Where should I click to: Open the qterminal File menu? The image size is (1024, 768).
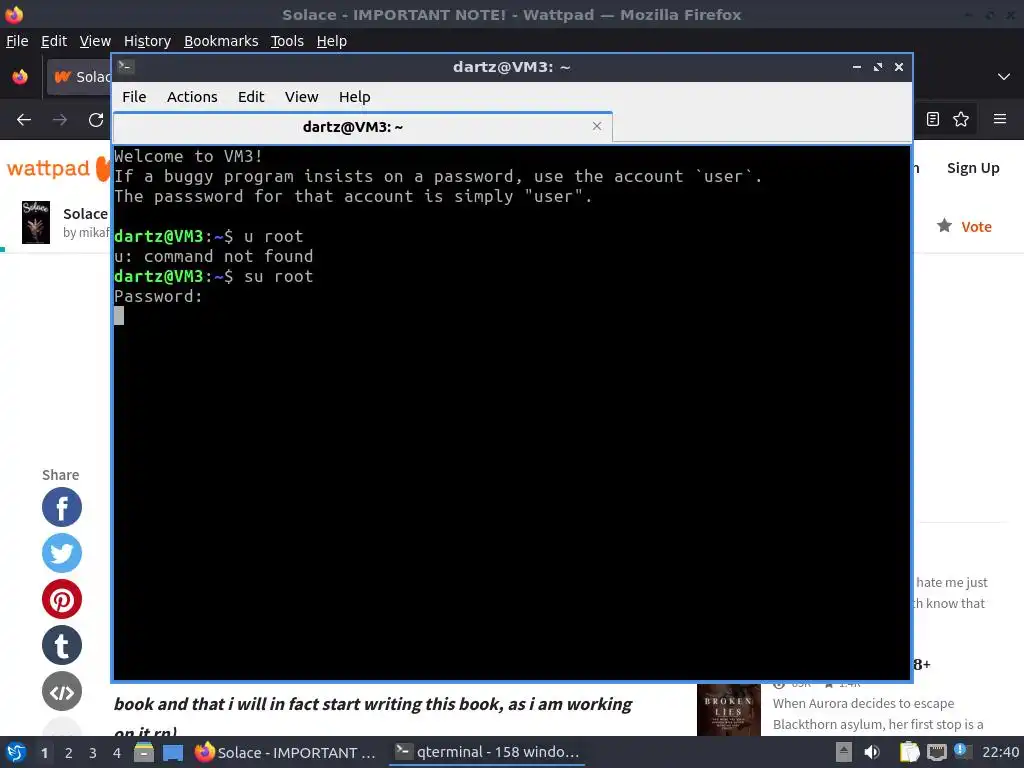coord(134,97)
